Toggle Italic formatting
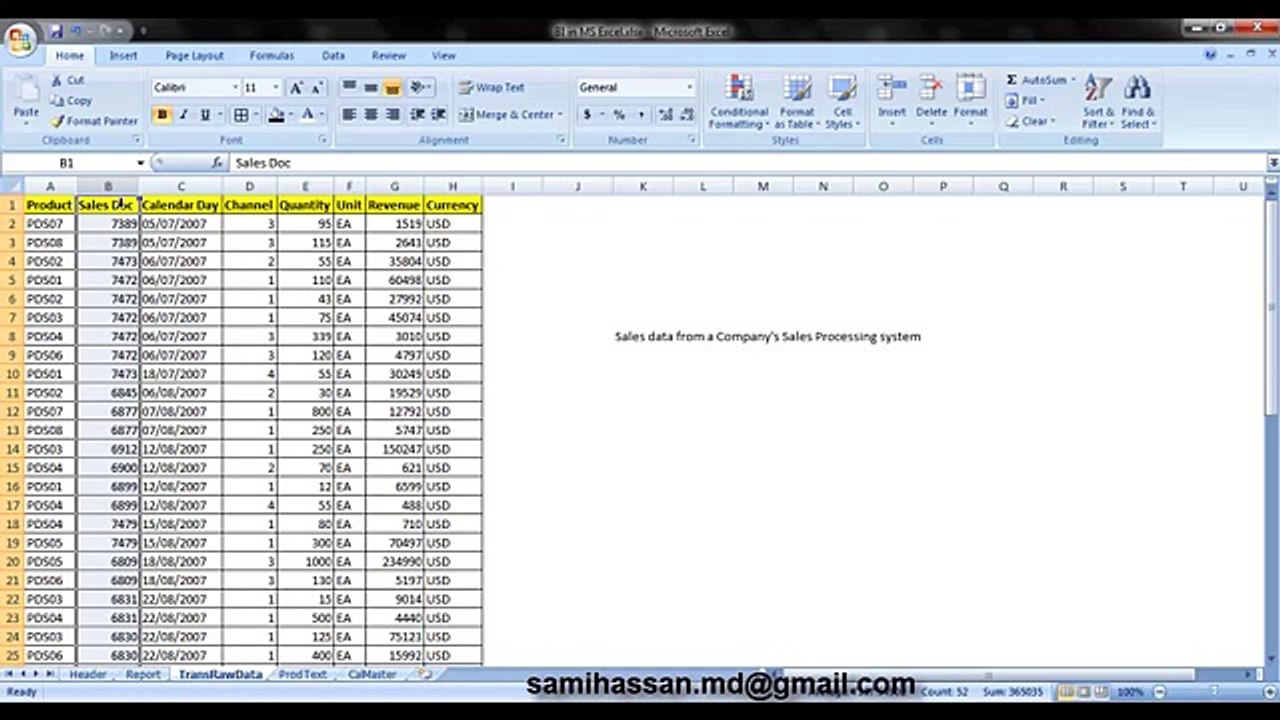 (x=183, y=115)
